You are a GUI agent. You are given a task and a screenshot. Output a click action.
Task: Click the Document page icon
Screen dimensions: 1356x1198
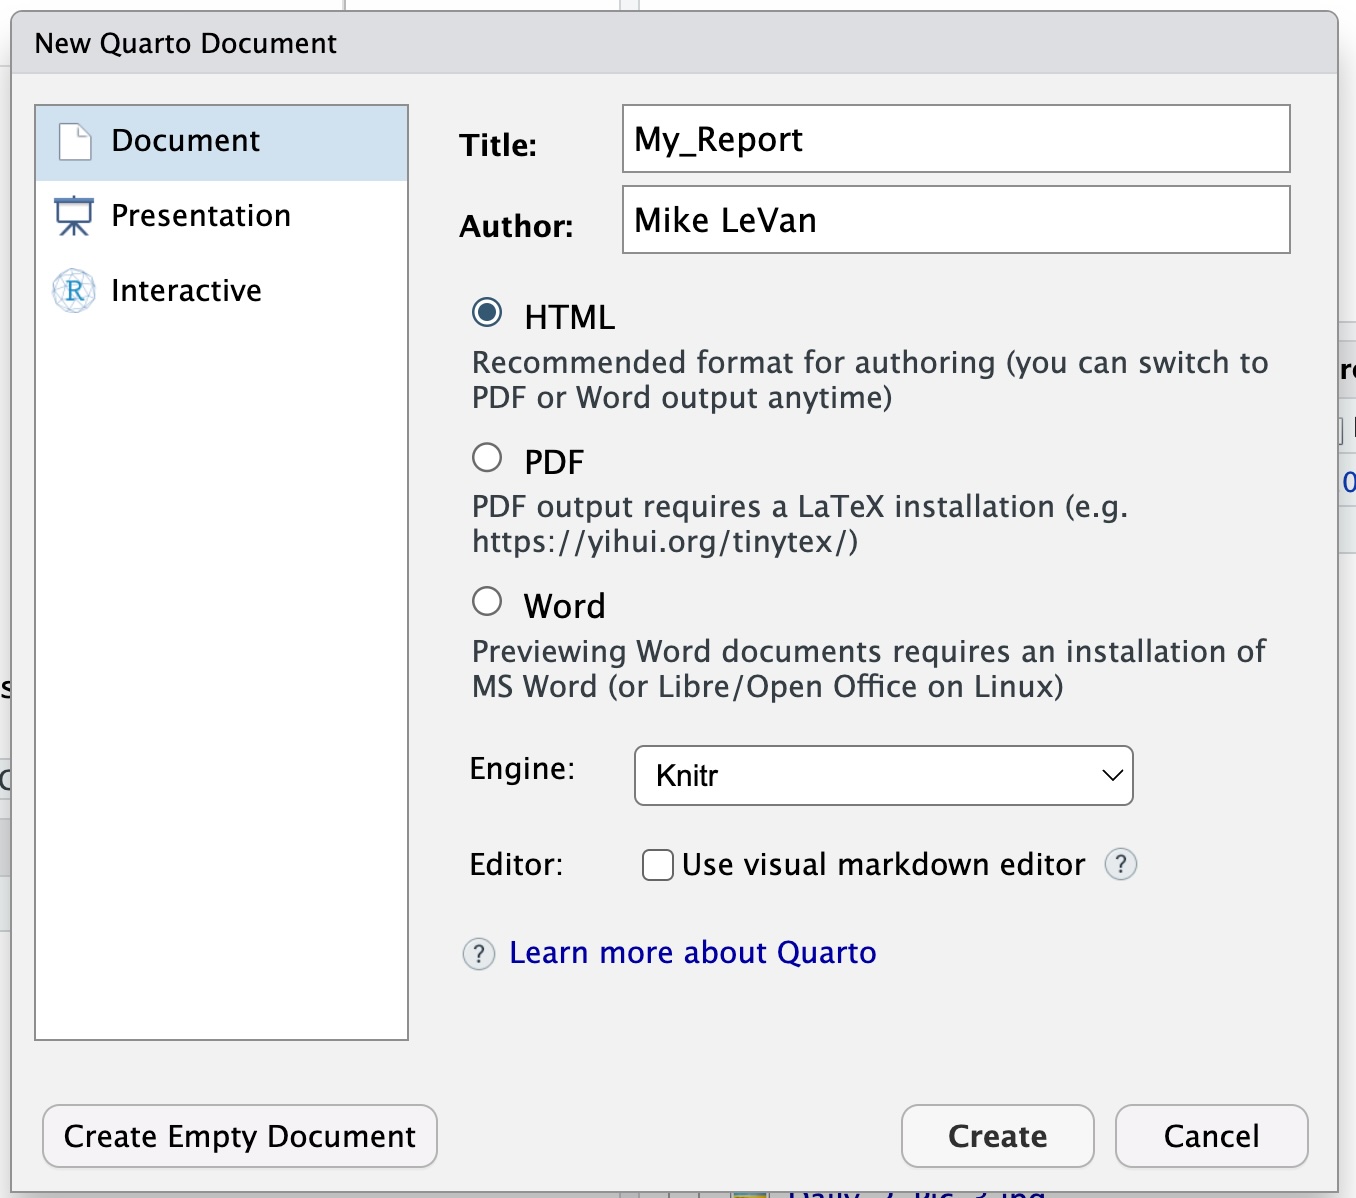click(x=75, y=142)
